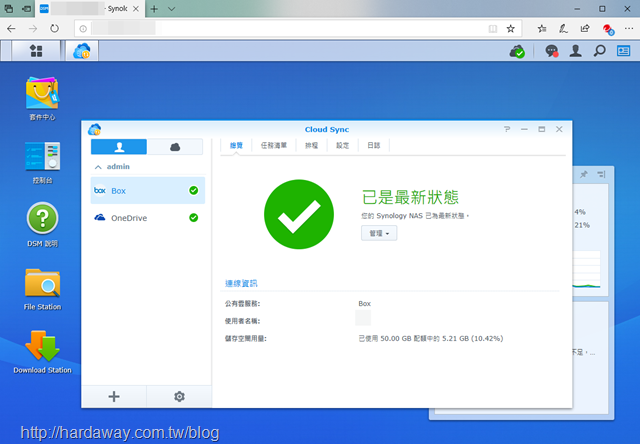The height and width of the screenshot is (444, 640).
Task: Open the 排程 schedule tab
Action: (311, 145)
